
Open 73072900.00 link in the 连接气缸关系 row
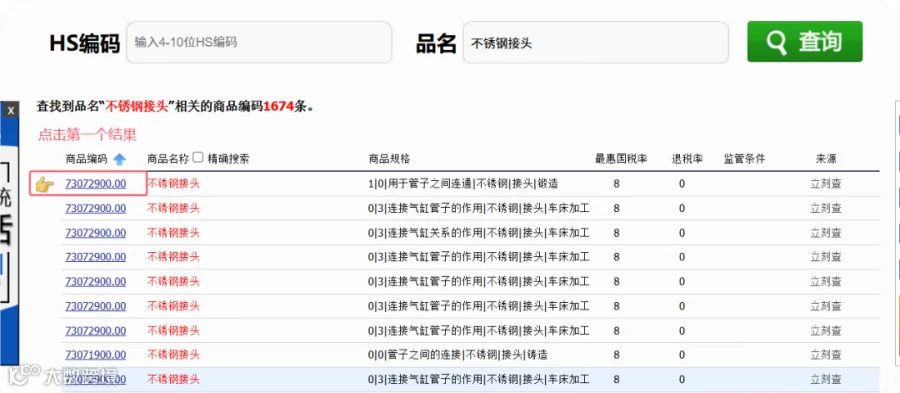(x=95, y=232)
